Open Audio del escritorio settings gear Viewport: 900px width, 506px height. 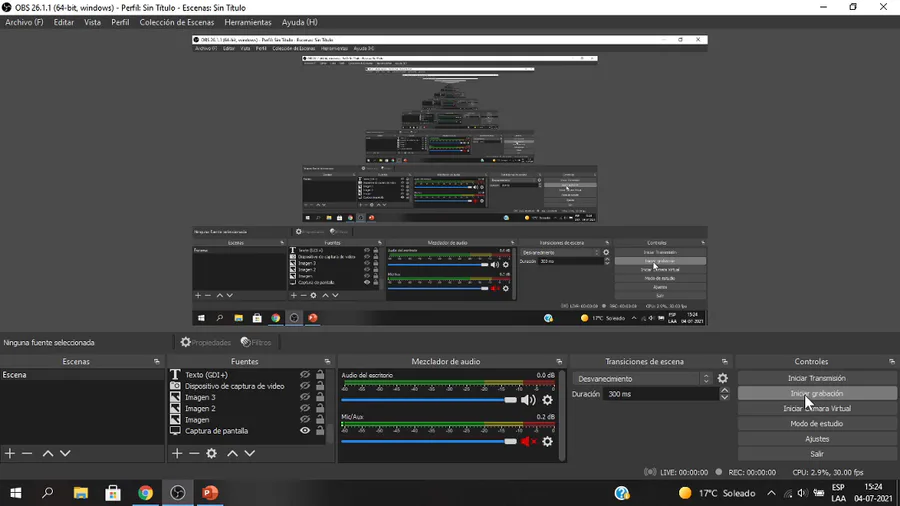(548, 400)
